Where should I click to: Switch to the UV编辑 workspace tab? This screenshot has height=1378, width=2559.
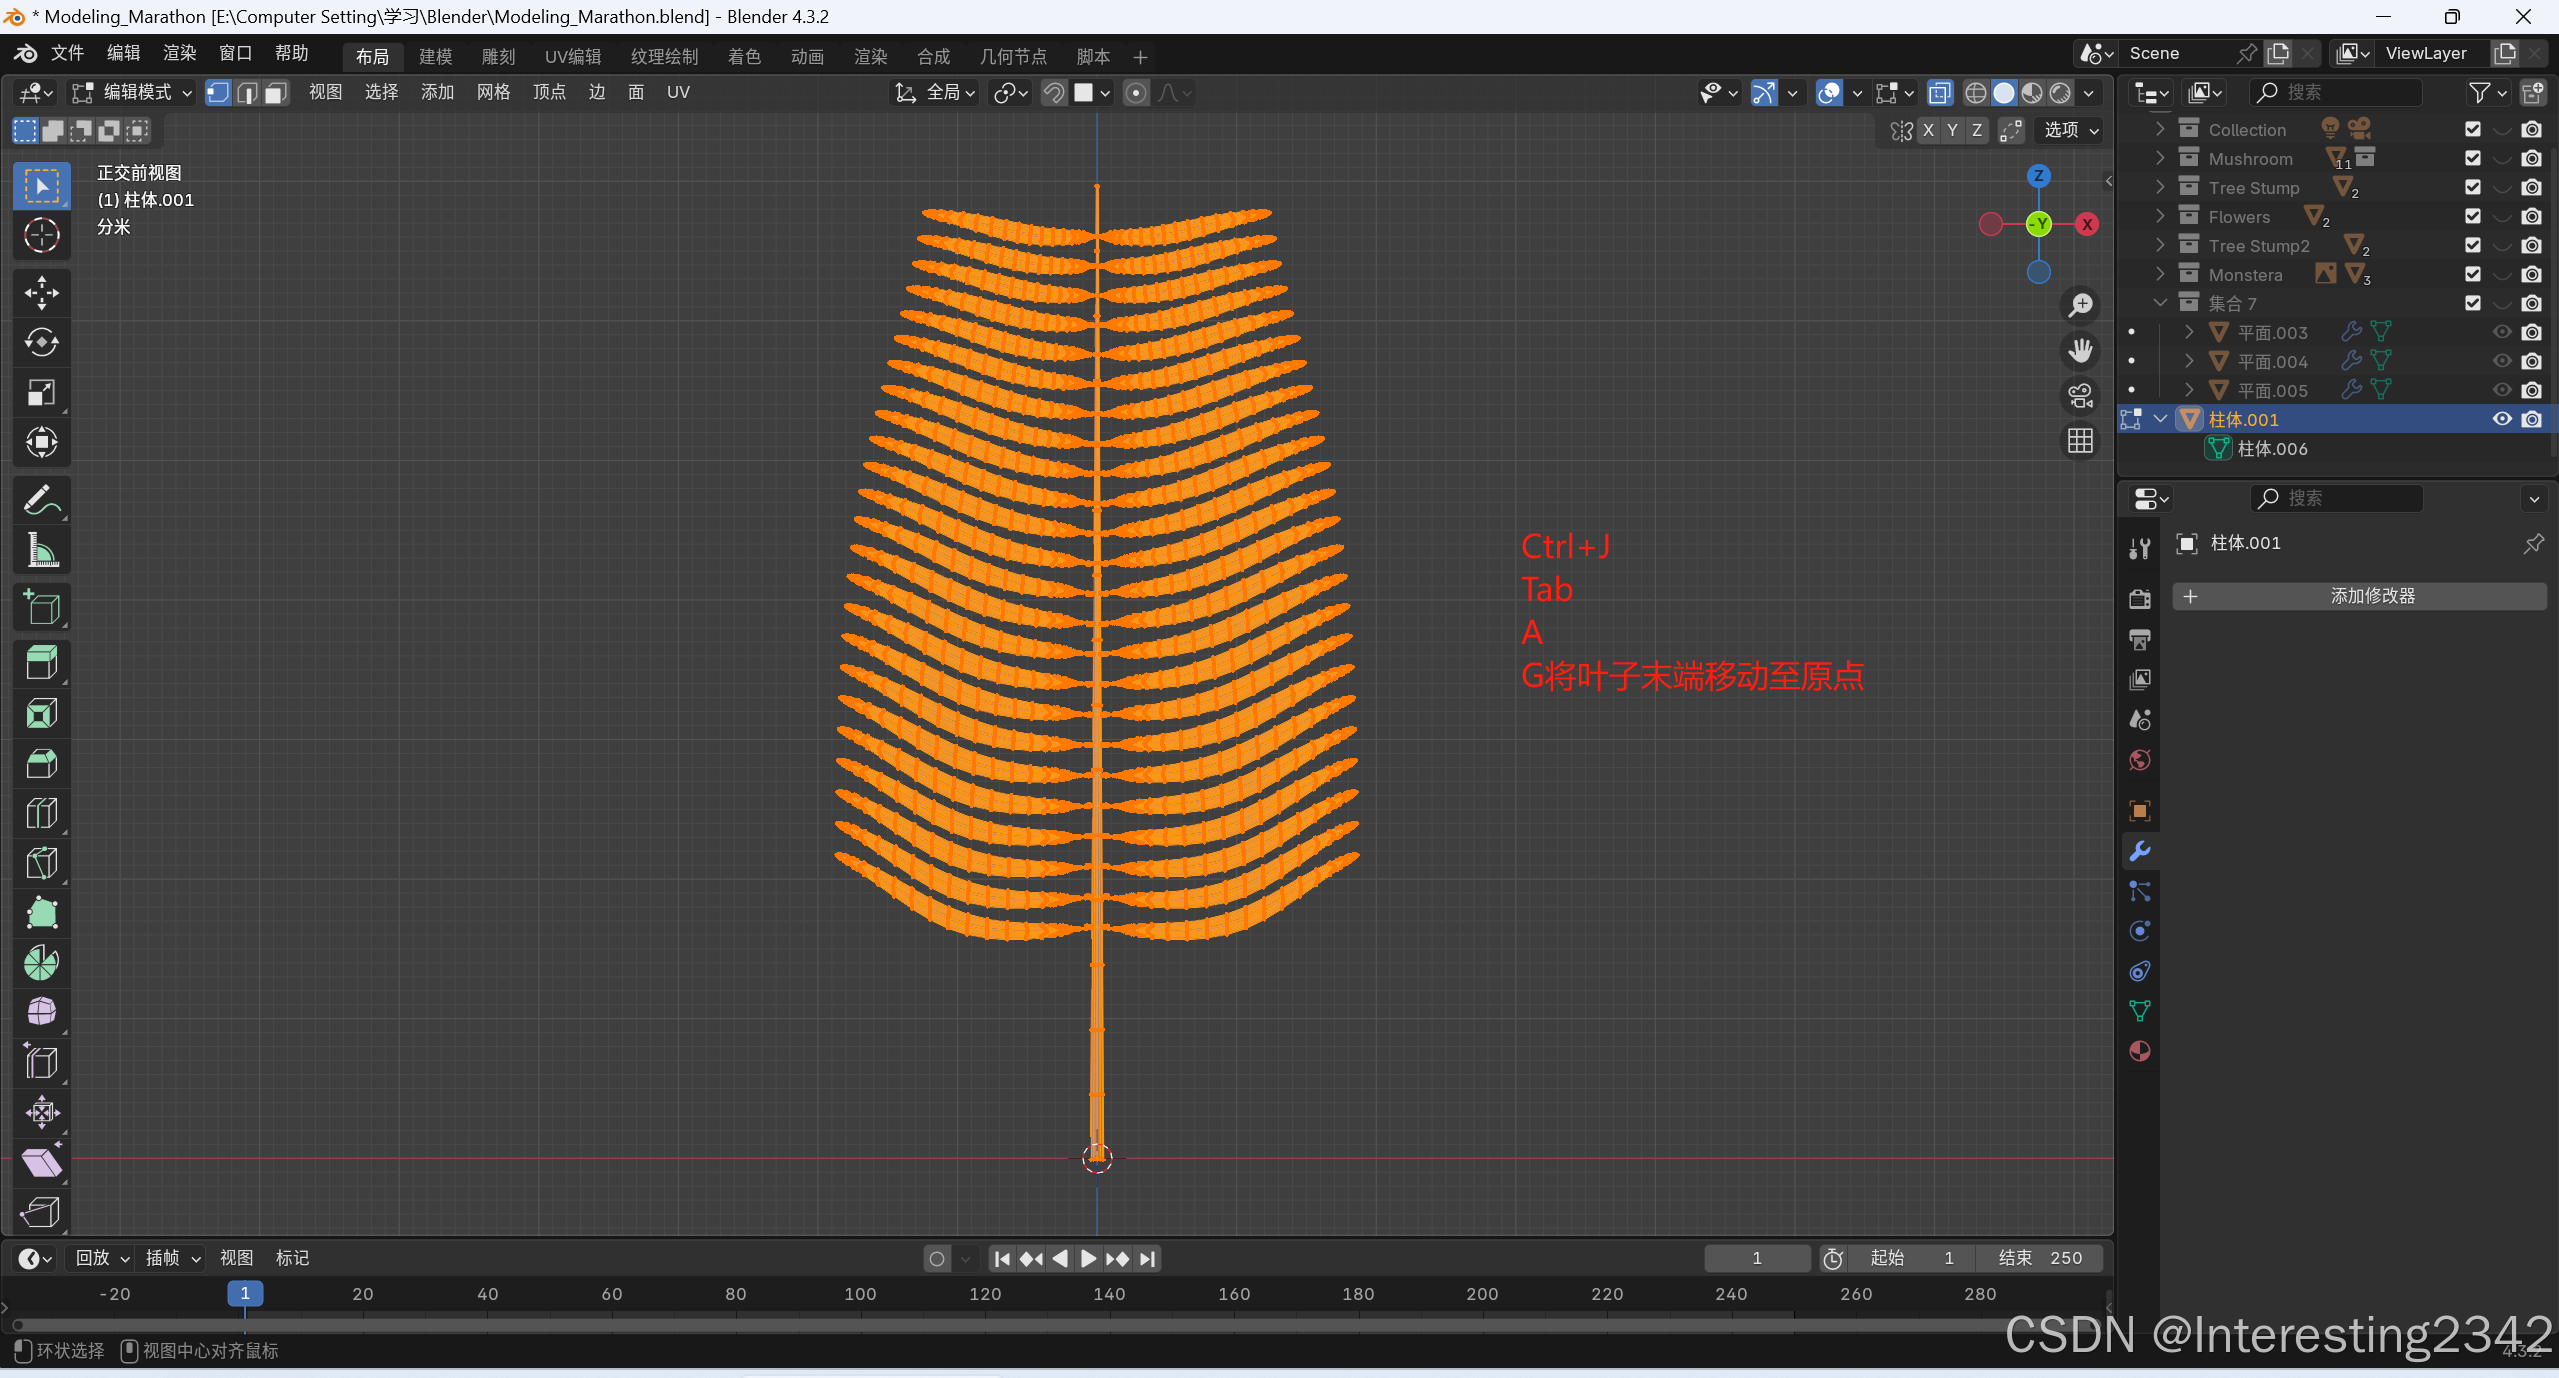[x=573, y=56]
